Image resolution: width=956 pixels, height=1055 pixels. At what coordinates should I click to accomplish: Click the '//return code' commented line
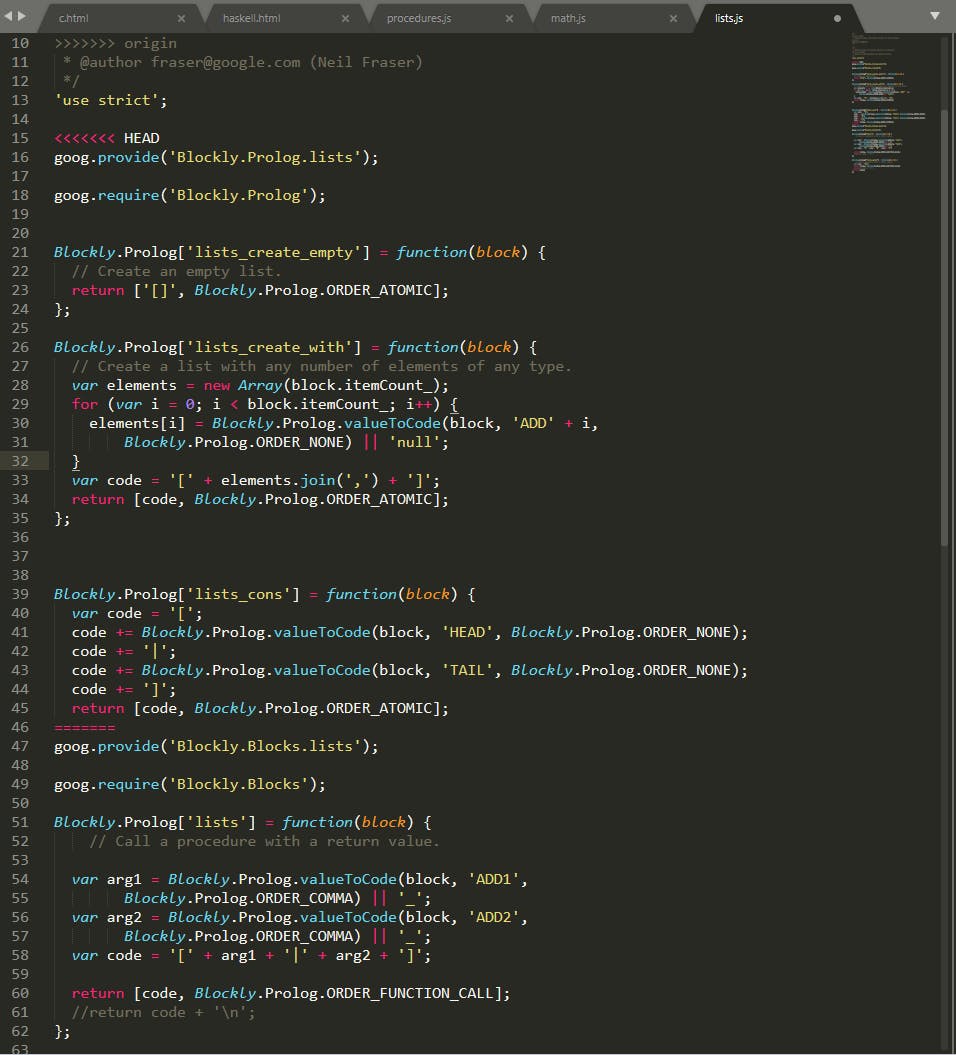click(163, 1012)
